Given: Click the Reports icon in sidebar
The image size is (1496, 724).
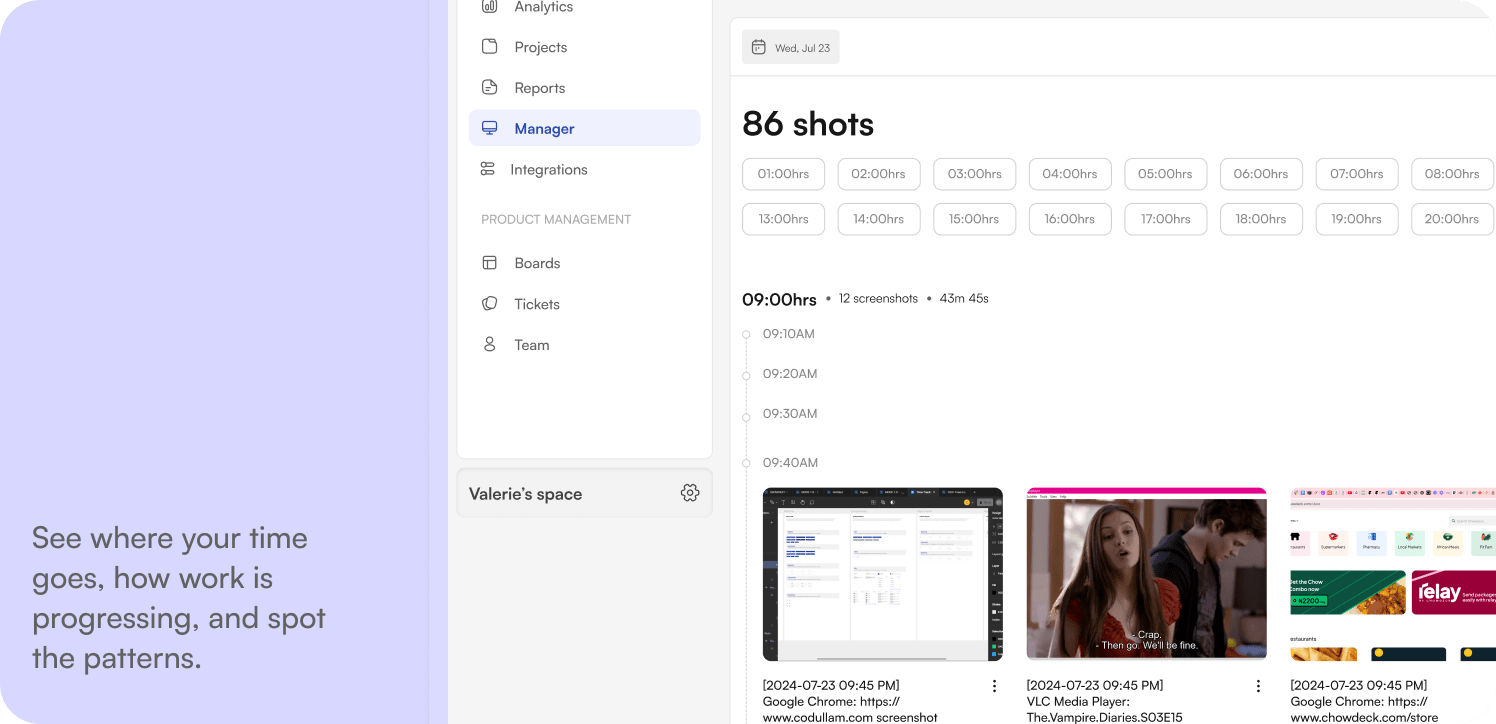Looking at the screenshot, I should coord(489,88).
